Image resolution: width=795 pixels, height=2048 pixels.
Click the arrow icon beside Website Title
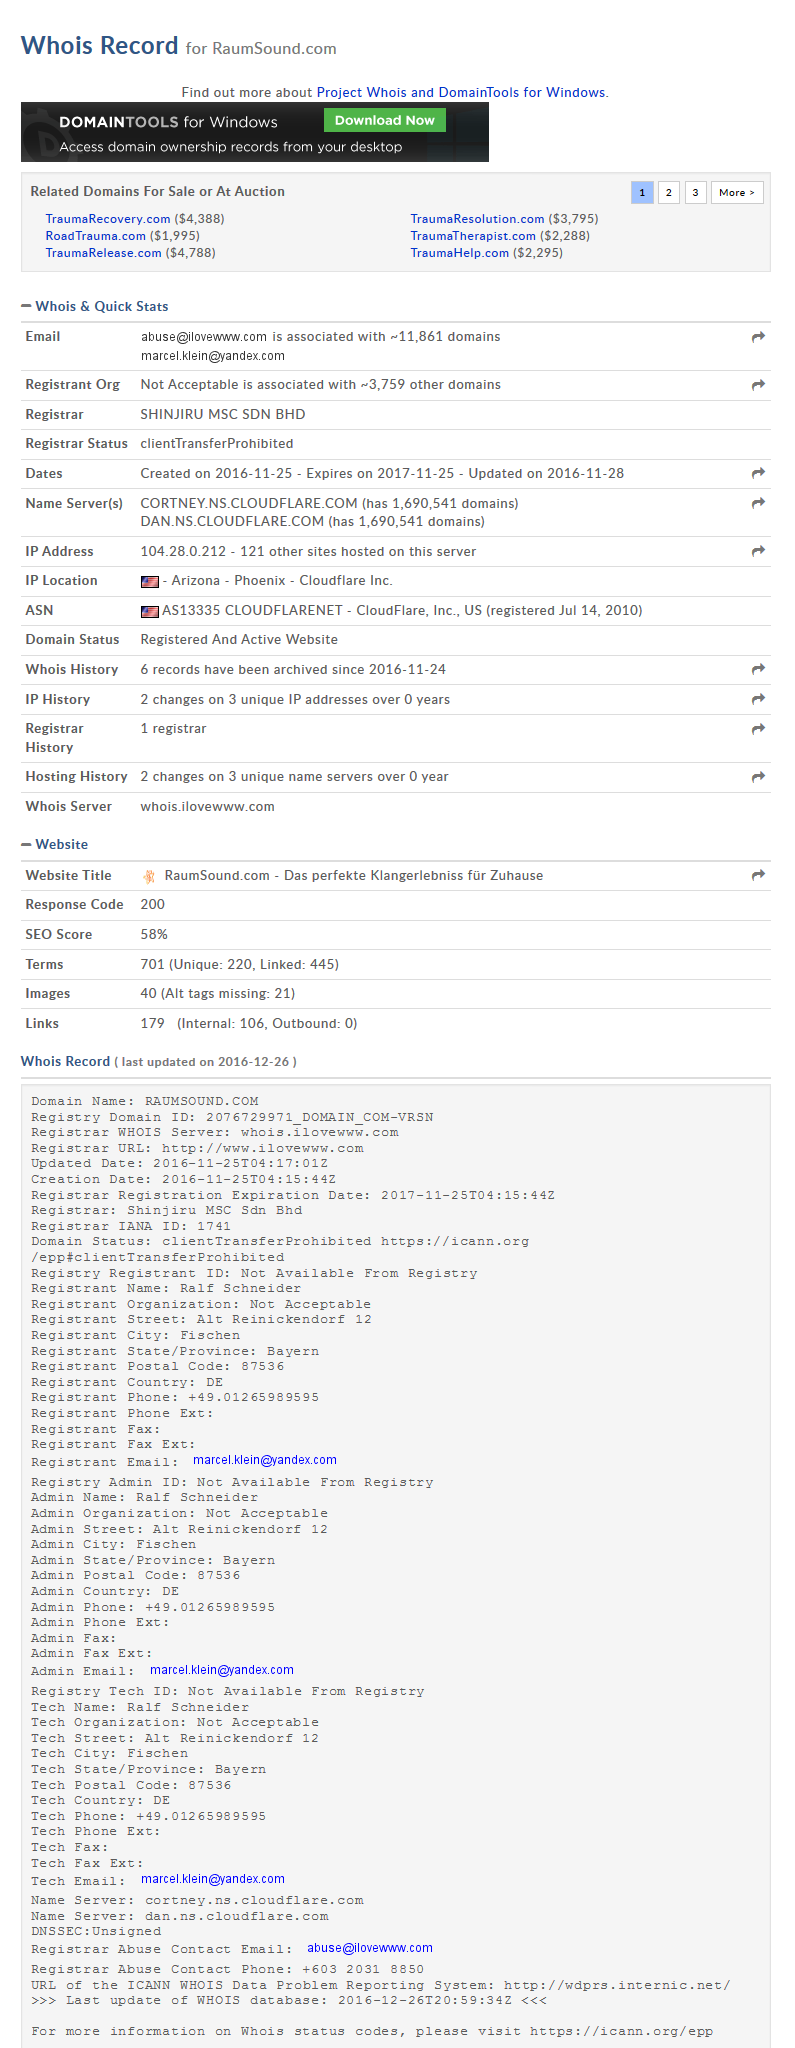pos(758,875)
